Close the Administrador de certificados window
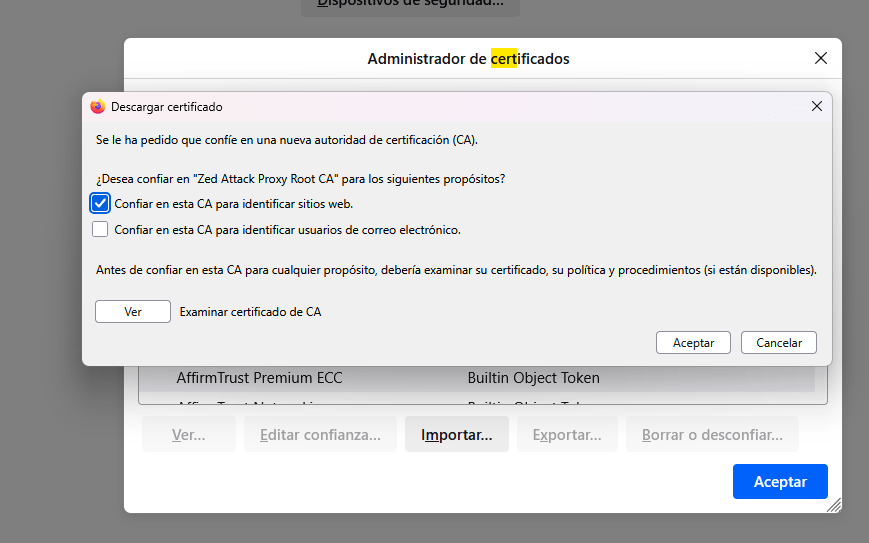This screenshot has width=869, height=543. 821,58
